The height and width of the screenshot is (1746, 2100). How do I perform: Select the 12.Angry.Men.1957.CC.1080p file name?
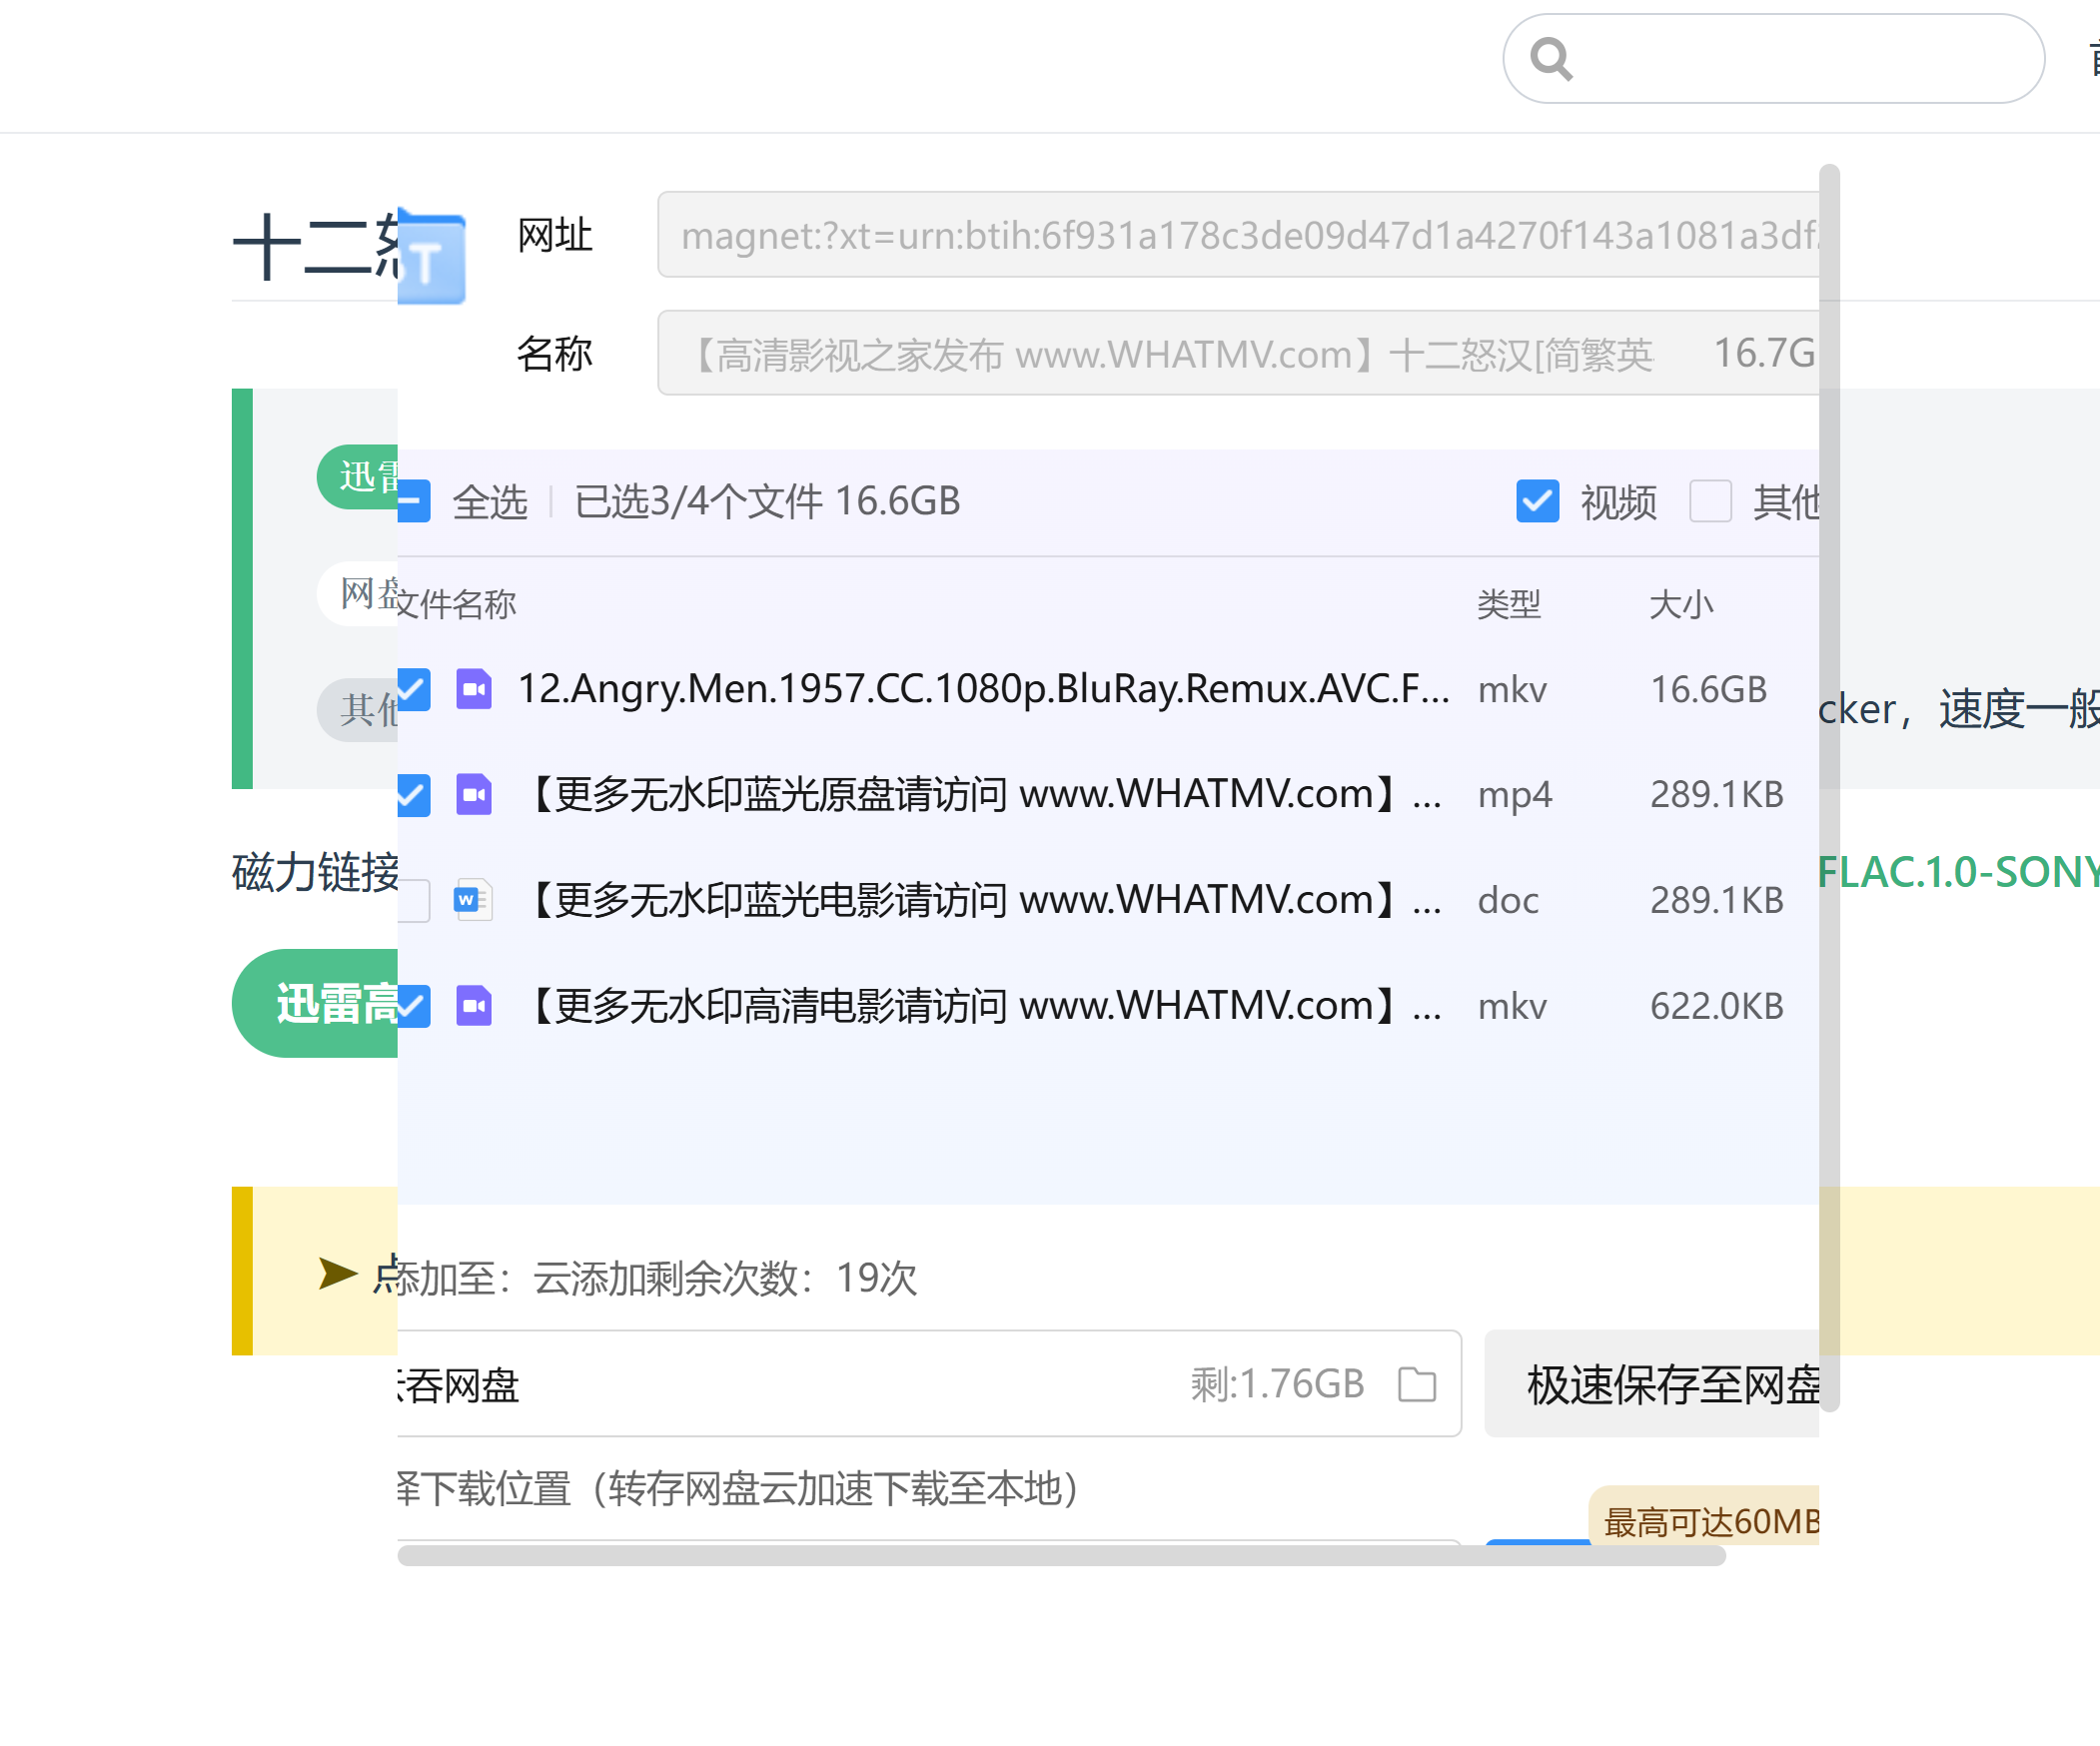pos(984,689)
